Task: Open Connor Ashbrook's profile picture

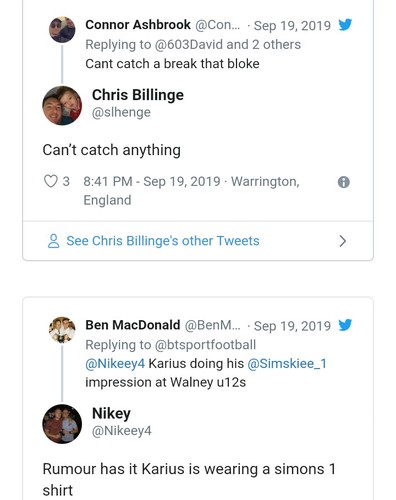Action: click(62, 30)
